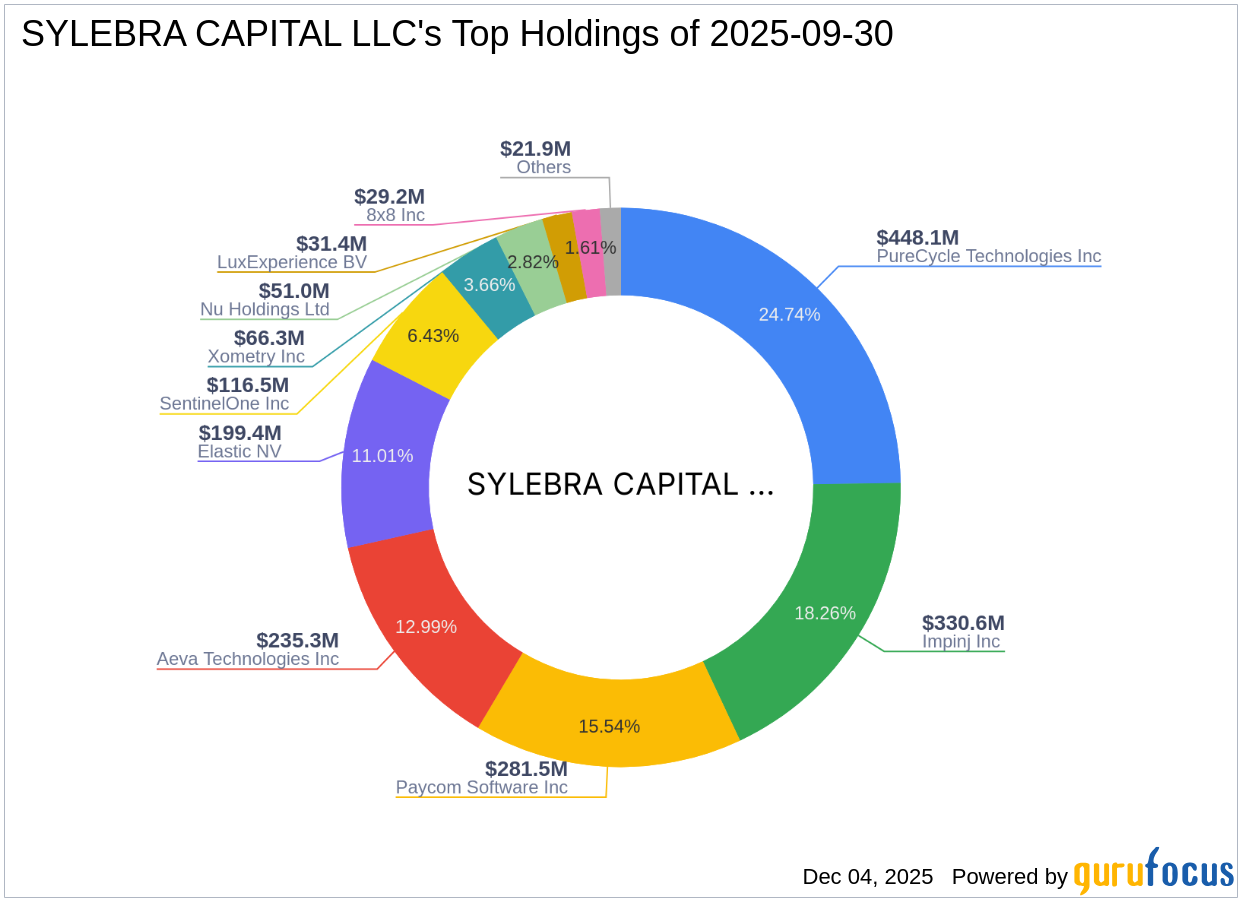Select the teal Xometry Inc slice
The image size is (1242, 902).
click(x=489, y=285)
